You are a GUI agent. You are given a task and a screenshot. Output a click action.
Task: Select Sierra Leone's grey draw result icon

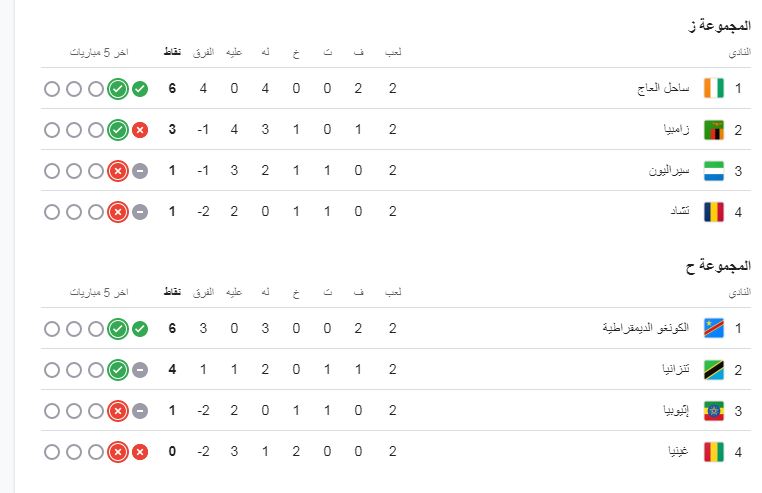click(x=140, y=171)
